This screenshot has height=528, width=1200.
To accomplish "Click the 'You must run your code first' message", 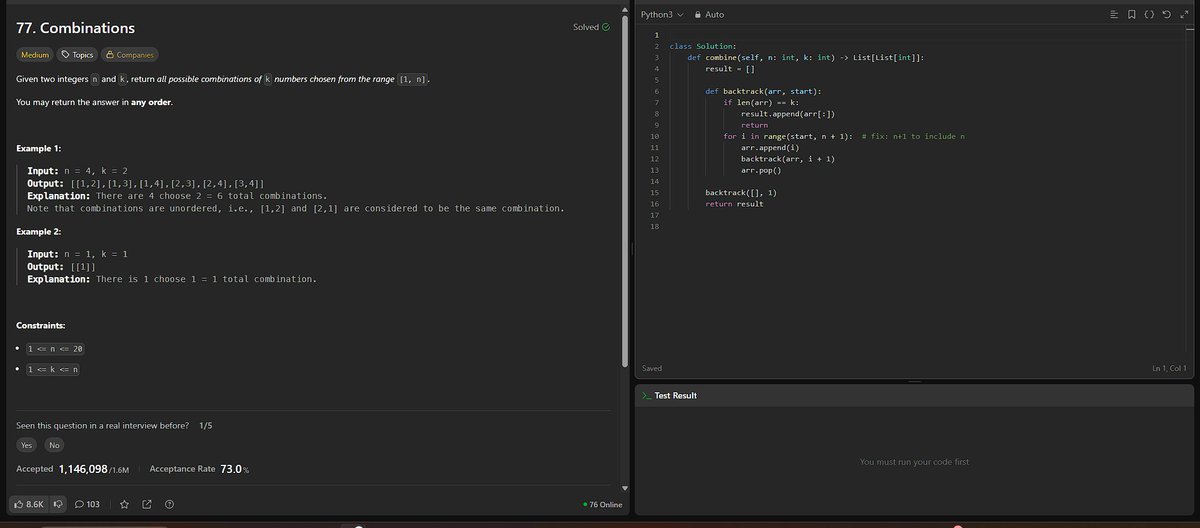I will point(914,462).
